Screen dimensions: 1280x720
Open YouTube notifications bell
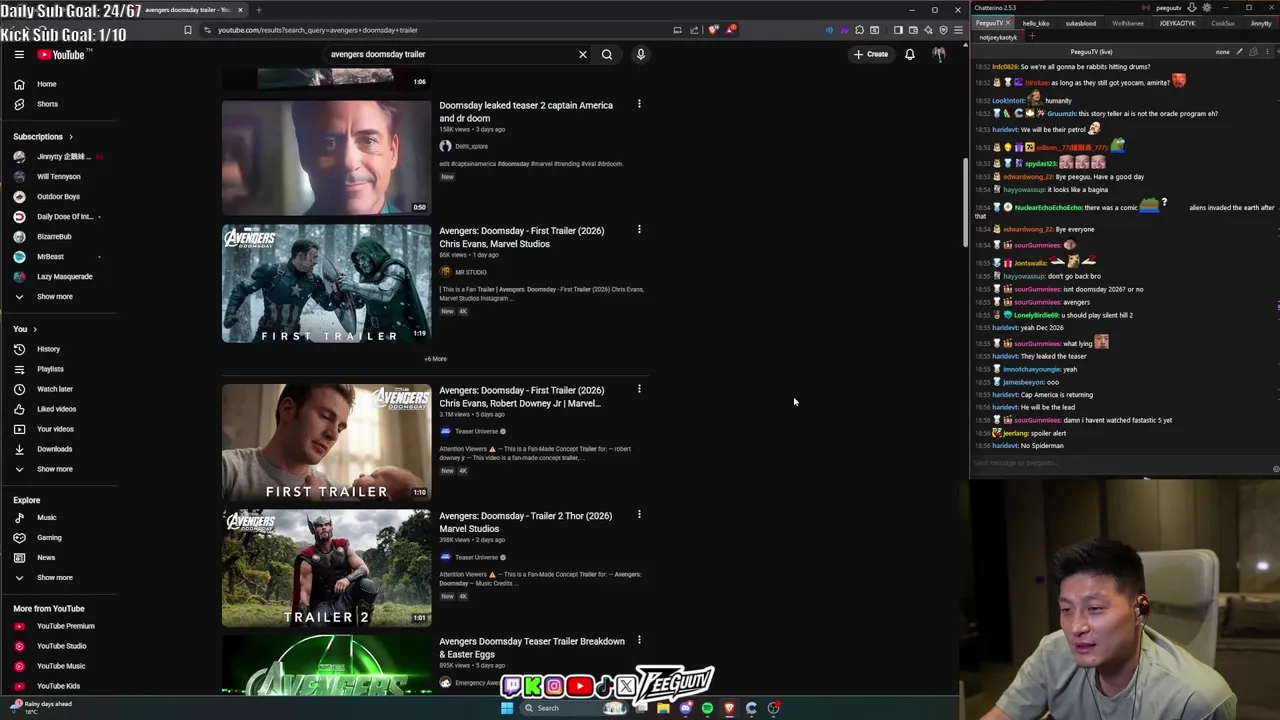pyautogui.click(x=910, y=55)
